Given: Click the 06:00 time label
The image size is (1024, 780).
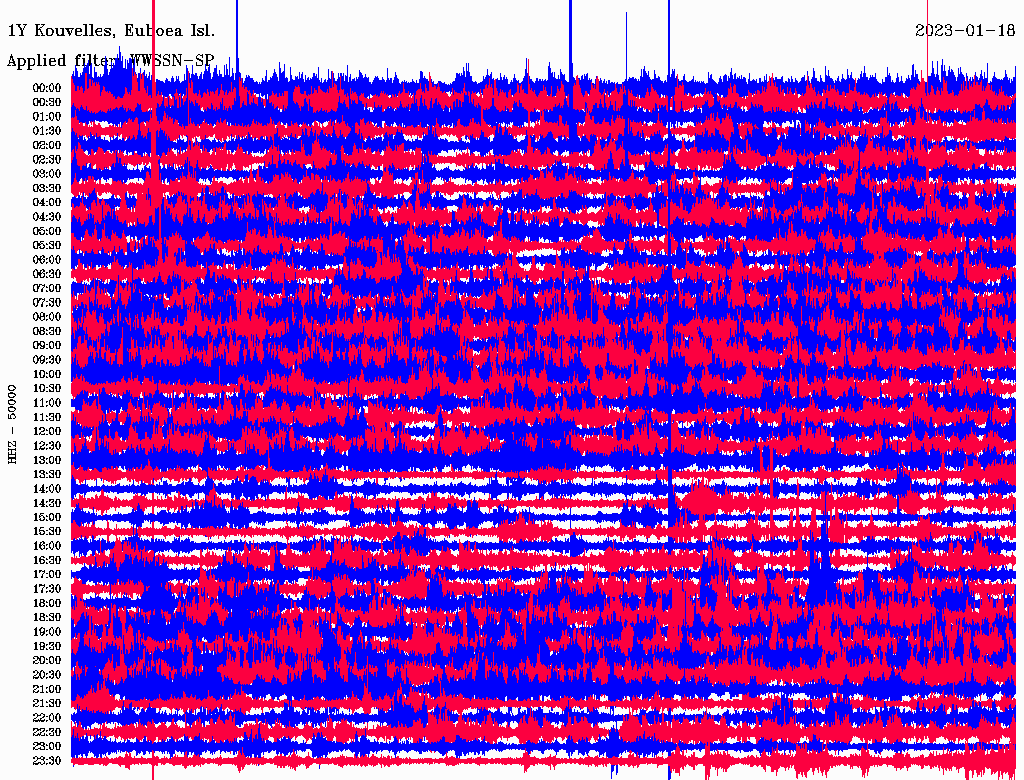Looking at the screenshot, I should pyautogui.click(x=47, y=260).
